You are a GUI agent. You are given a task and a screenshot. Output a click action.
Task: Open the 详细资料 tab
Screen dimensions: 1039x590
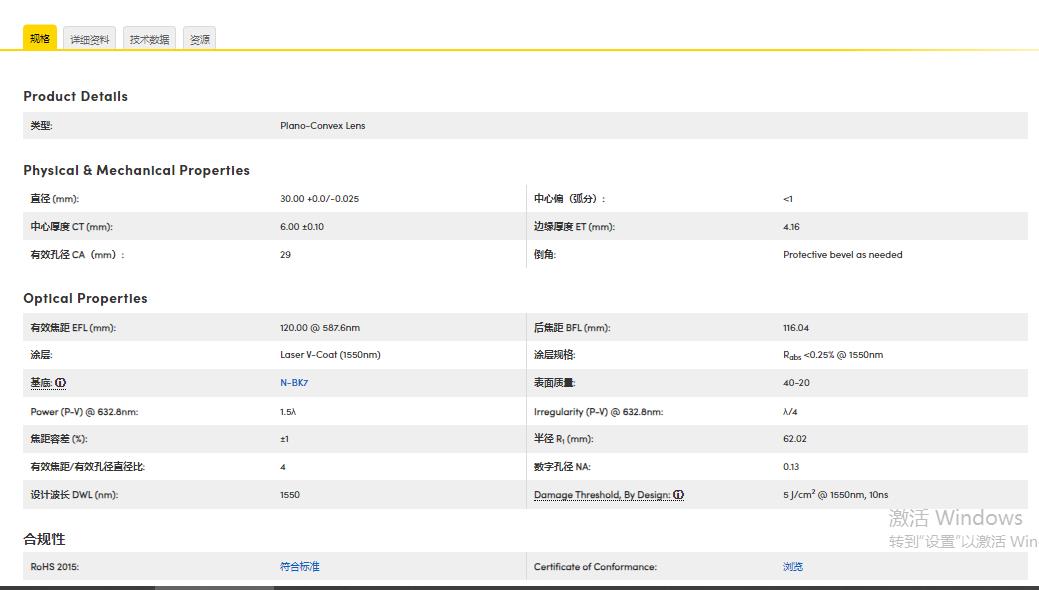pos(90,39)
